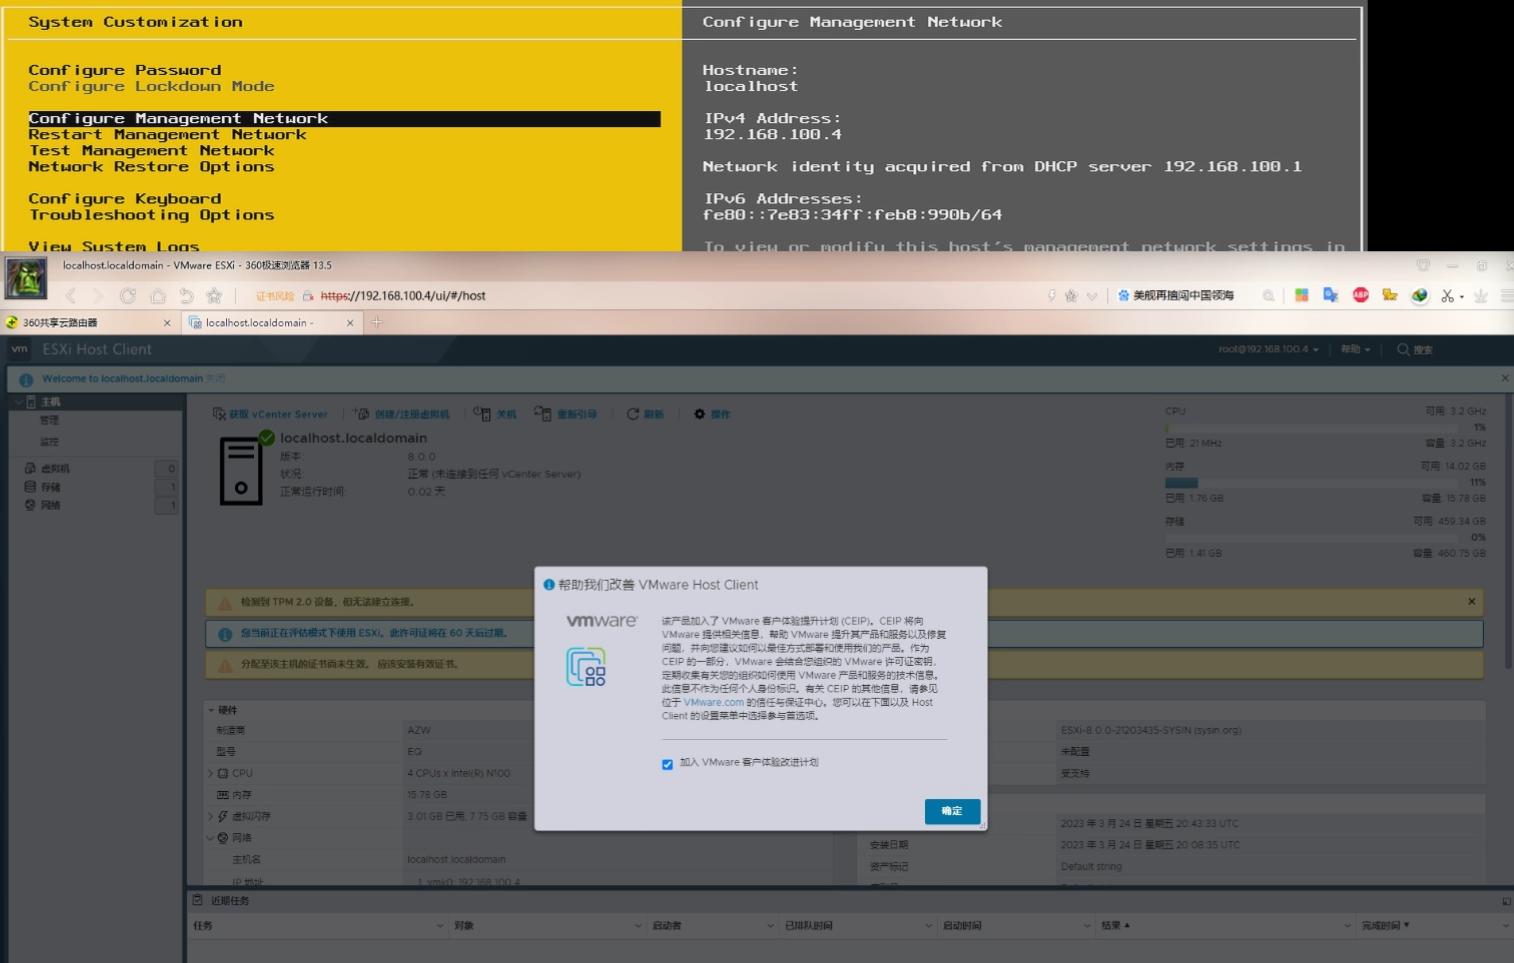1514x963 pixels.
Task: Click the vm logo in ESXi header
Action: (19, 349)
